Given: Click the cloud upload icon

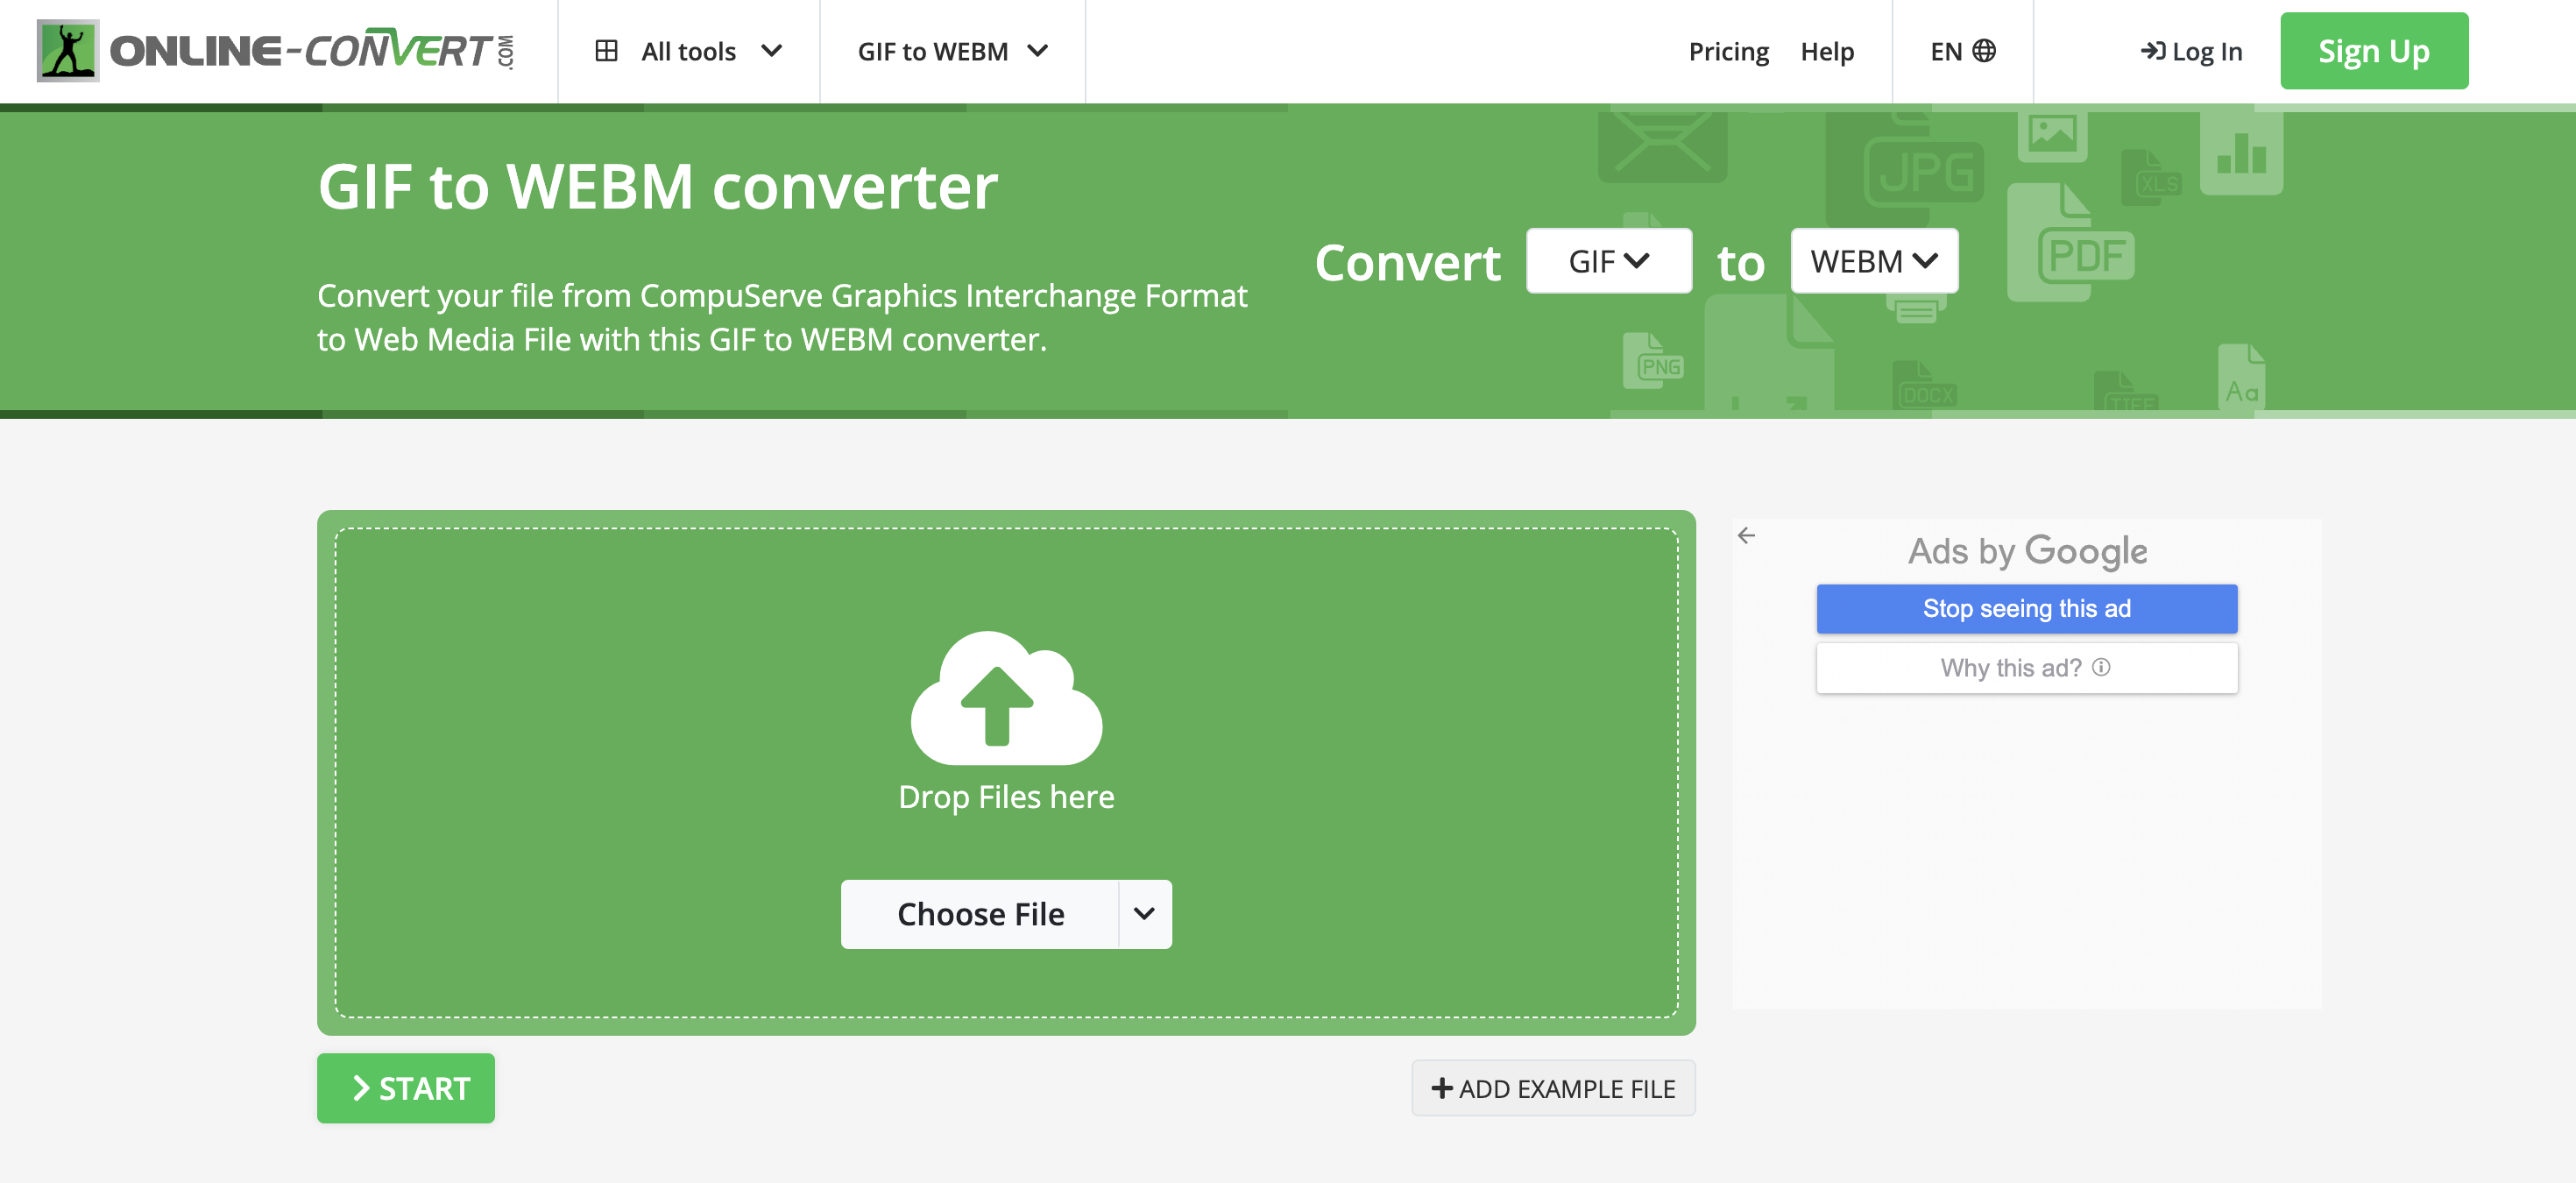Looking at the screenshot, I should 1006,698.
